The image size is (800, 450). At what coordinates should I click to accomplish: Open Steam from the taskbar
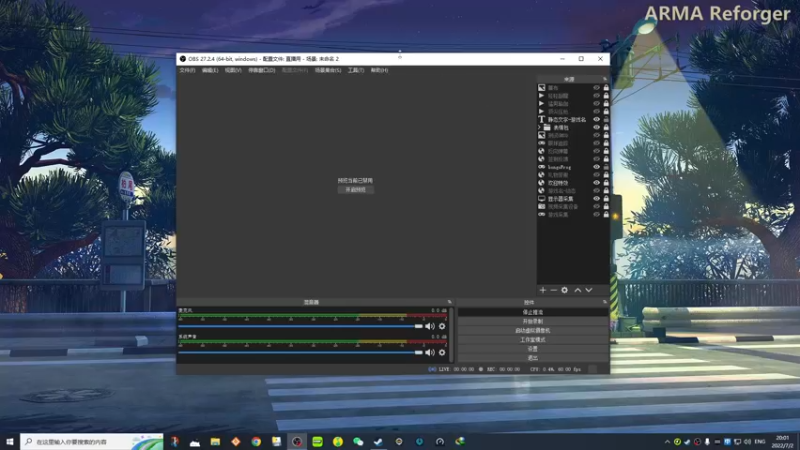(379, 442)
